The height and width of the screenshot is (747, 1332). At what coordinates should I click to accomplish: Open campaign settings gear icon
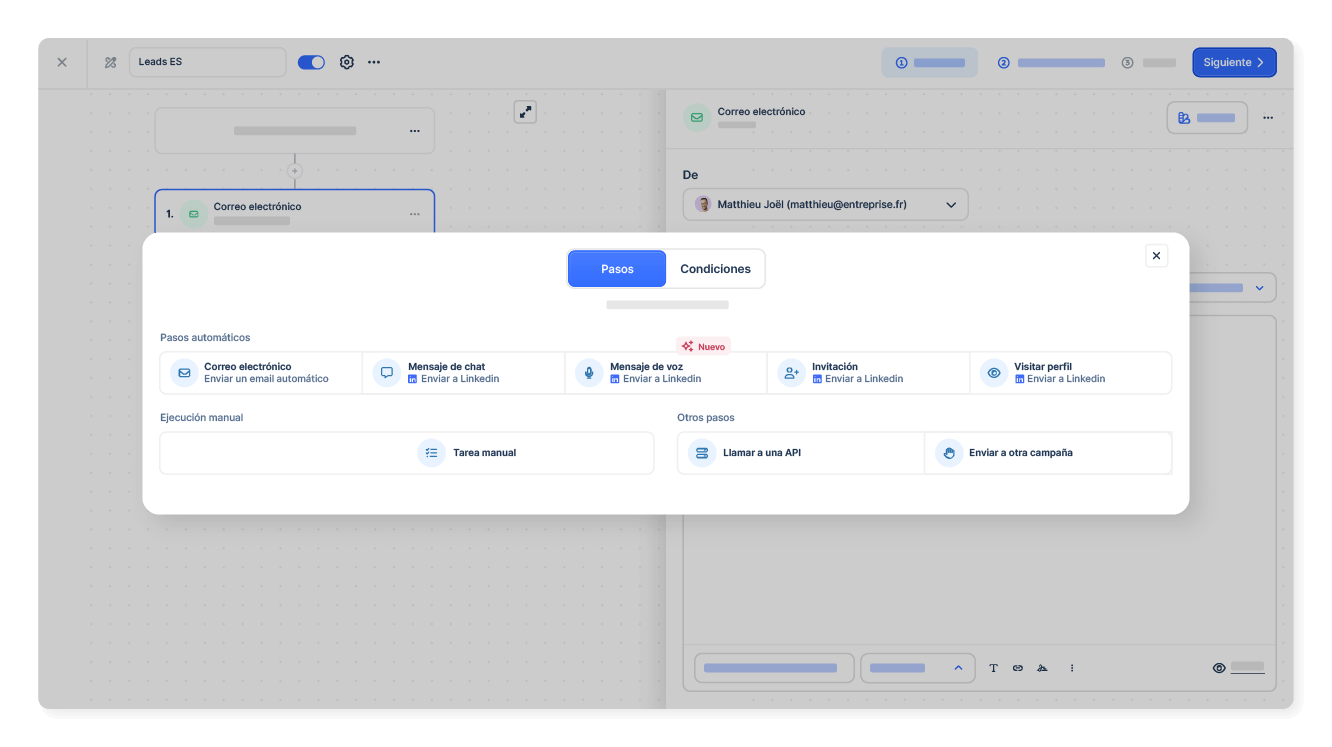tap(347, 62)
